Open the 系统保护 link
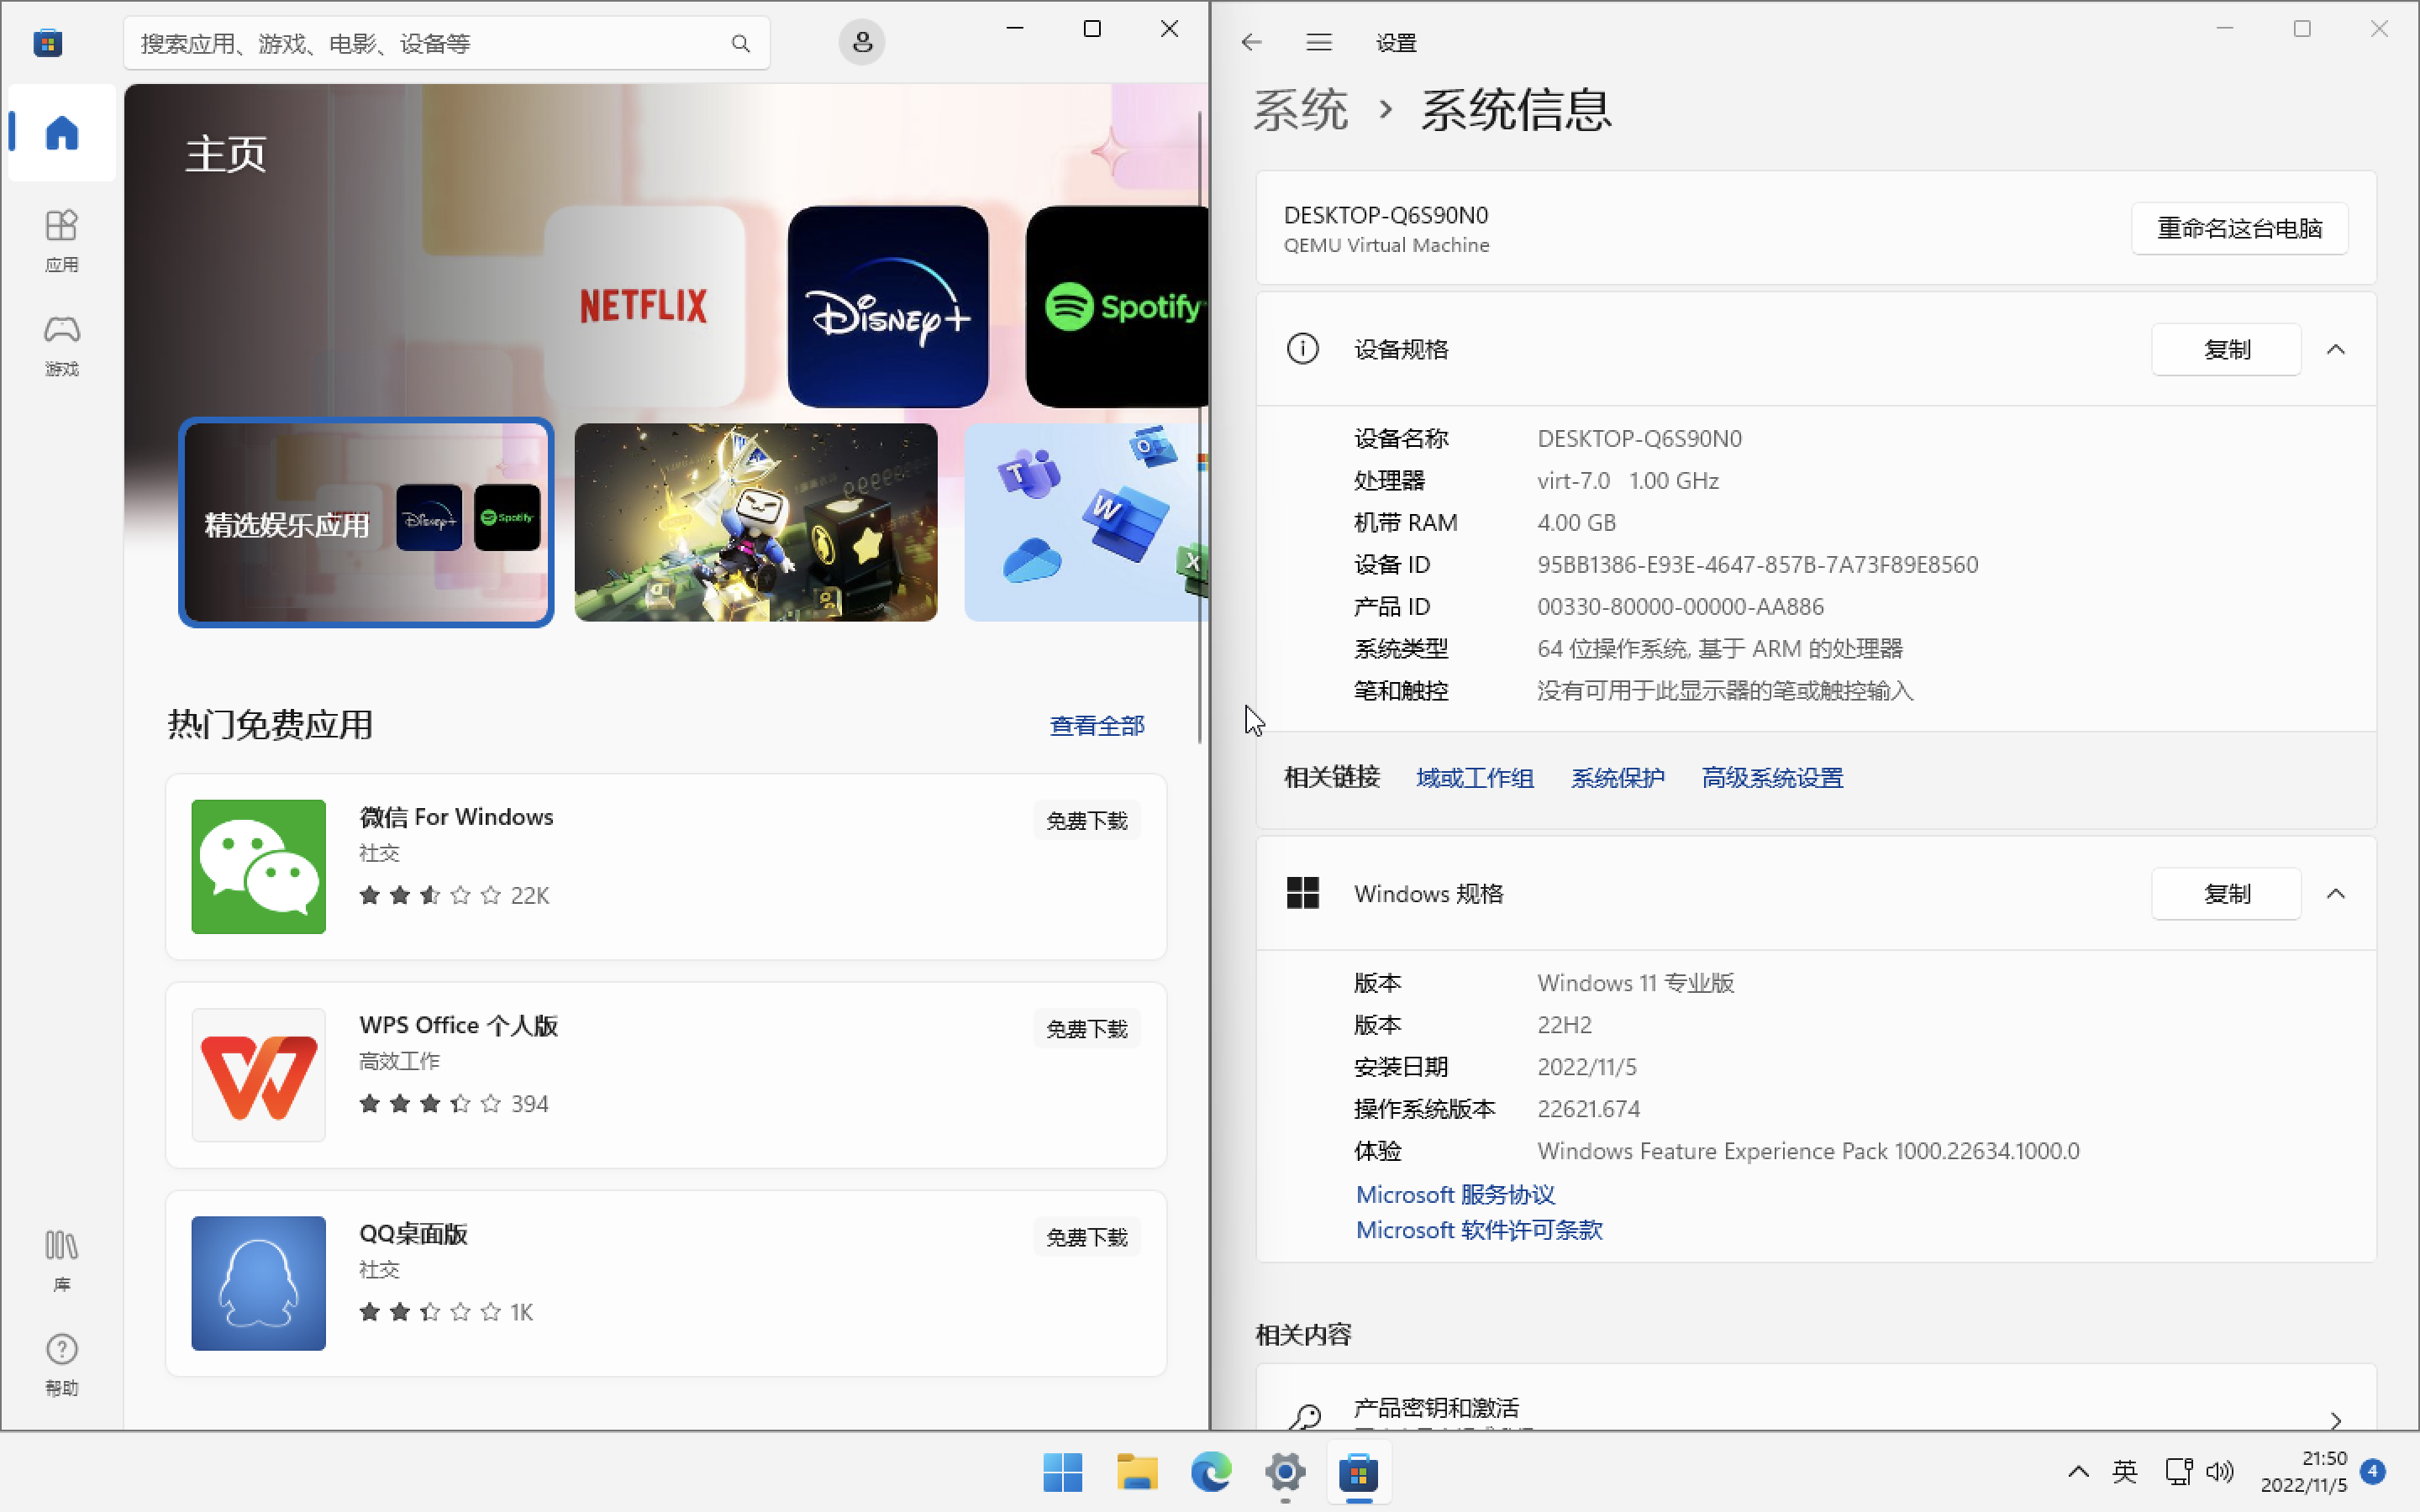 pos(1617,777)
